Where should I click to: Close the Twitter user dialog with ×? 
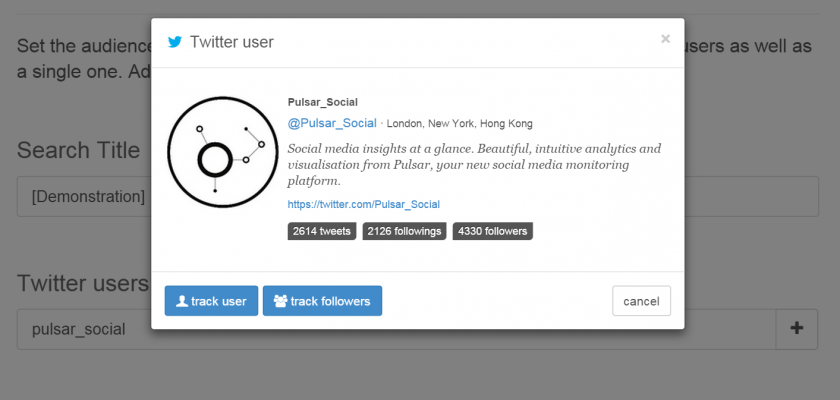tap(665, 39)
